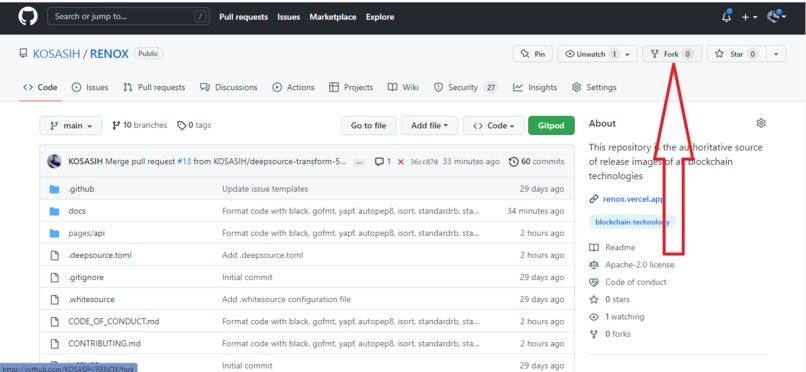This screenshot has width=806, height=372.
Task: Open the Projects tab
Action: (351, 87)
